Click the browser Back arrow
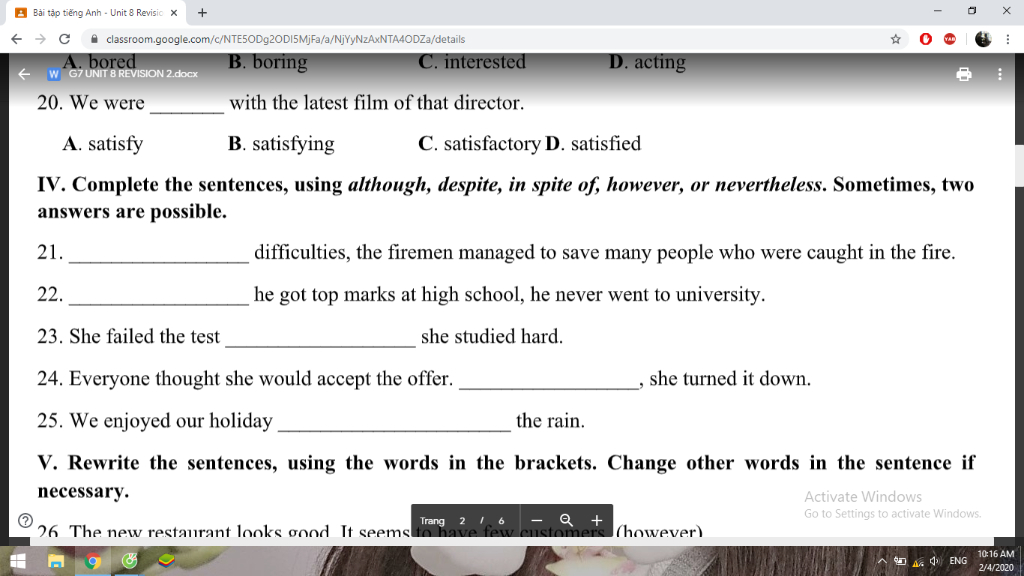This screenshot has height=576, width=1024. click(16, 39)
